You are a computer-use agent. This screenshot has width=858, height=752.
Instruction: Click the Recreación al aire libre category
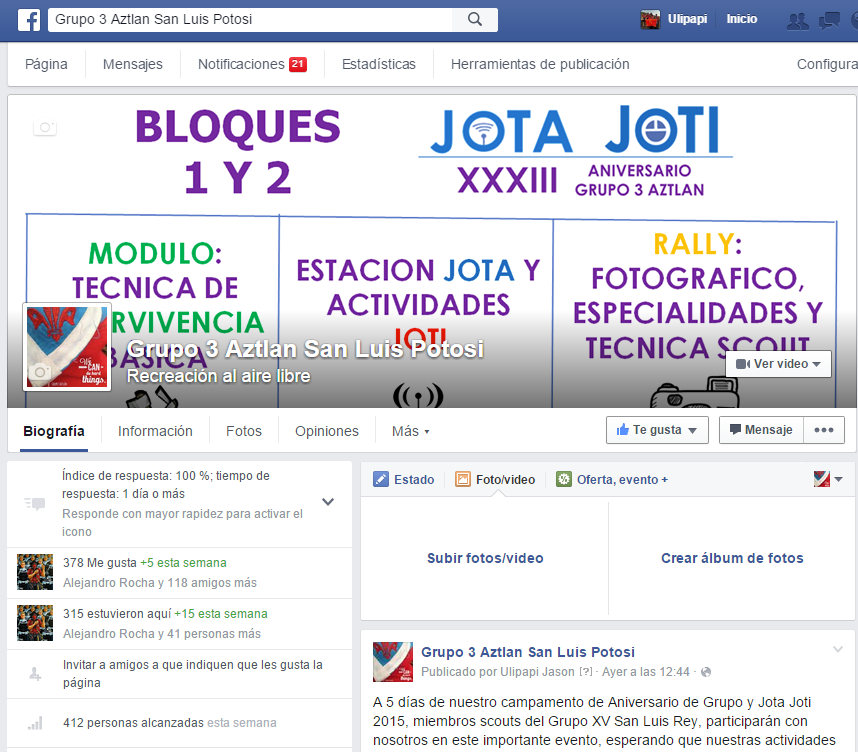pyautogui.click(x=218, y=376)
